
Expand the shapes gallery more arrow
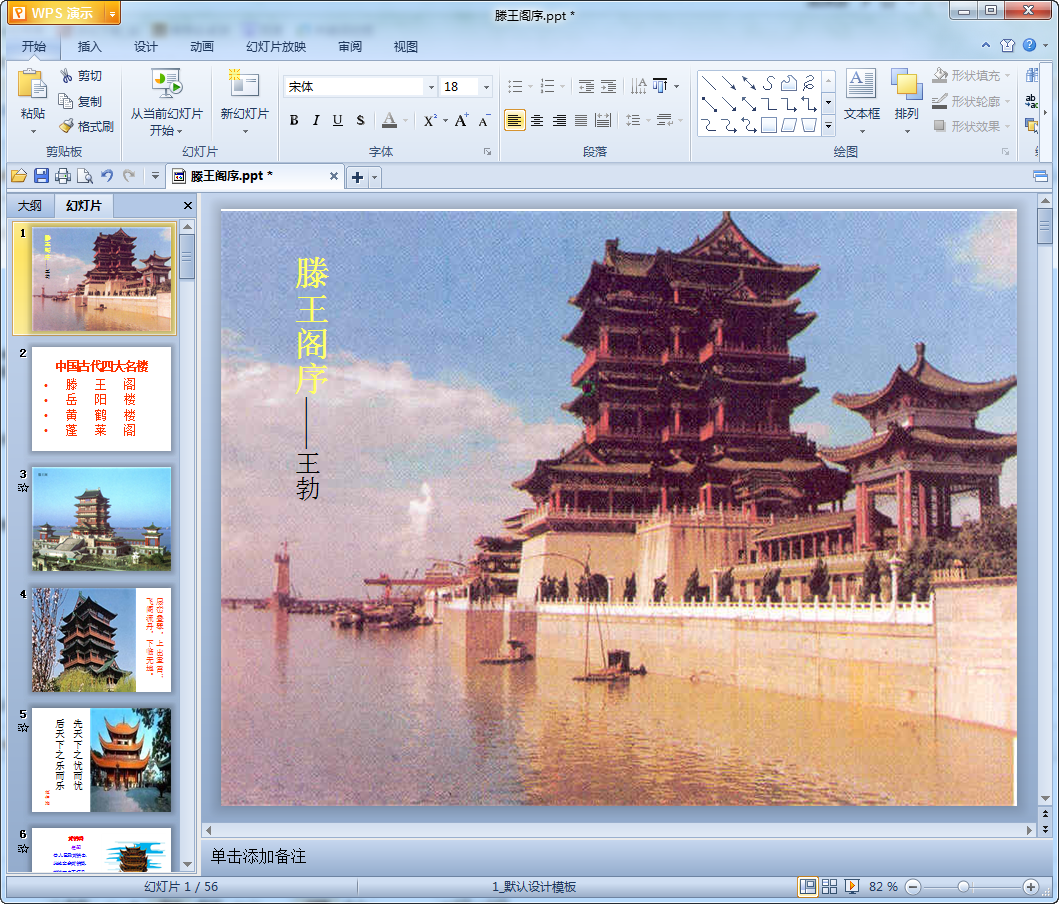828,126
